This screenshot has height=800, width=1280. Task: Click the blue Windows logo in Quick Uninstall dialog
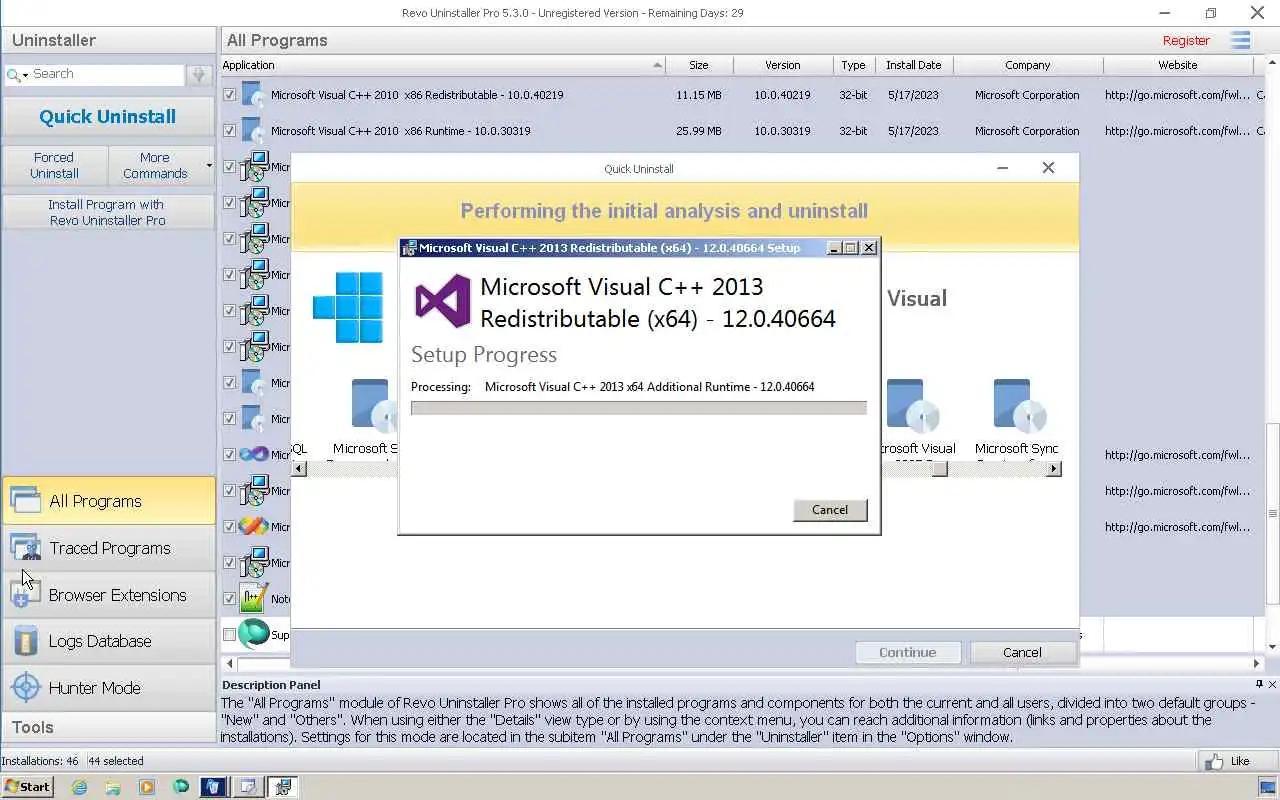[x=348, y=307]
